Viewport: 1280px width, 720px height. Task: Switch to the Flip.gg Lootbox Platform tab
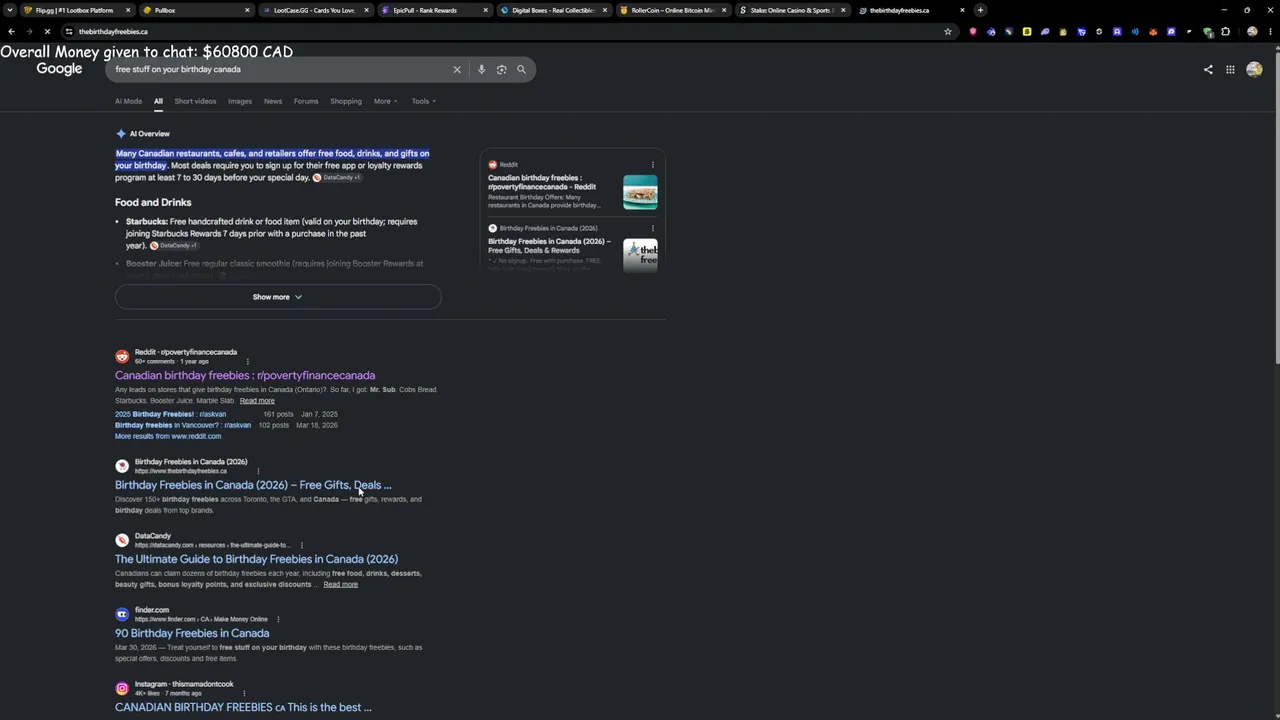point(77,10)
